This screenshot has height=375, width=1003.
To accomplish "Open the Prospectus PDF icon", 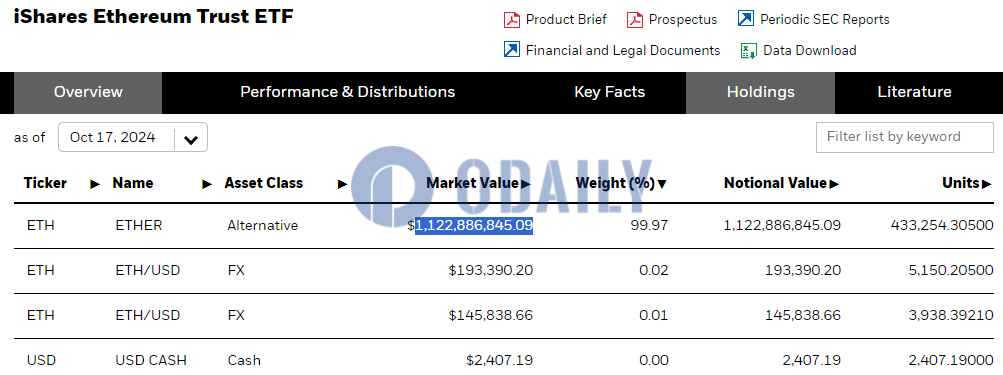I will [x=635, y=20].
